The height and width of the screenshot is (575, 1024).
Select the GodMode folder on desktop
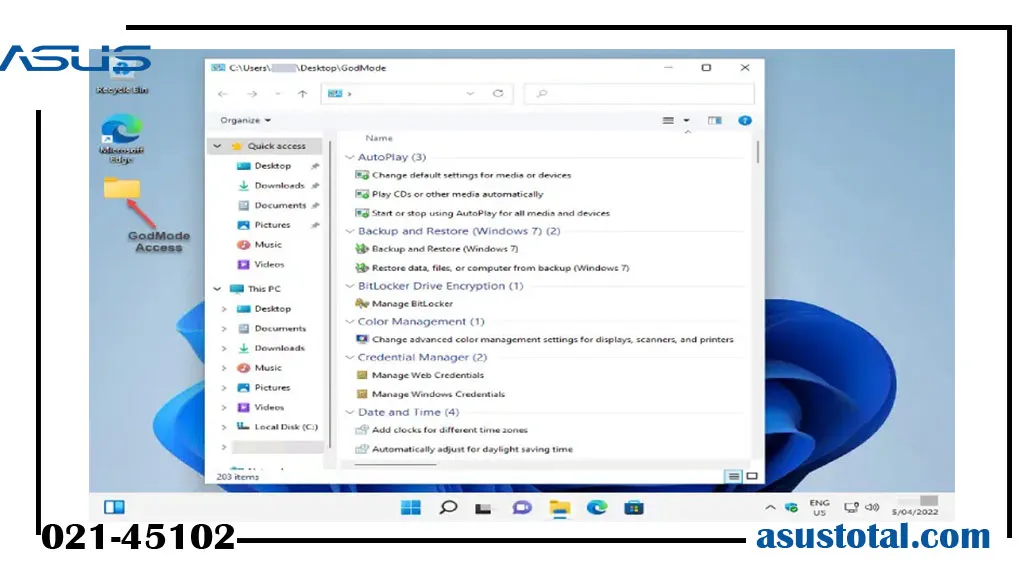(122, 188)
